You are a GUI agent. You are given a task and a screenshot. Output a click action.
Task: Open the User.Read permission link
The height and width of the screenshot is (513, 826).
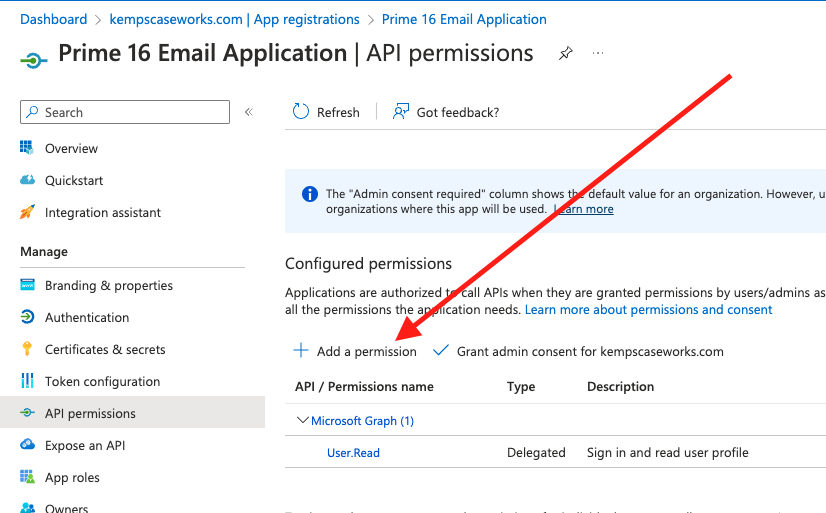click(x=353, y=452)
